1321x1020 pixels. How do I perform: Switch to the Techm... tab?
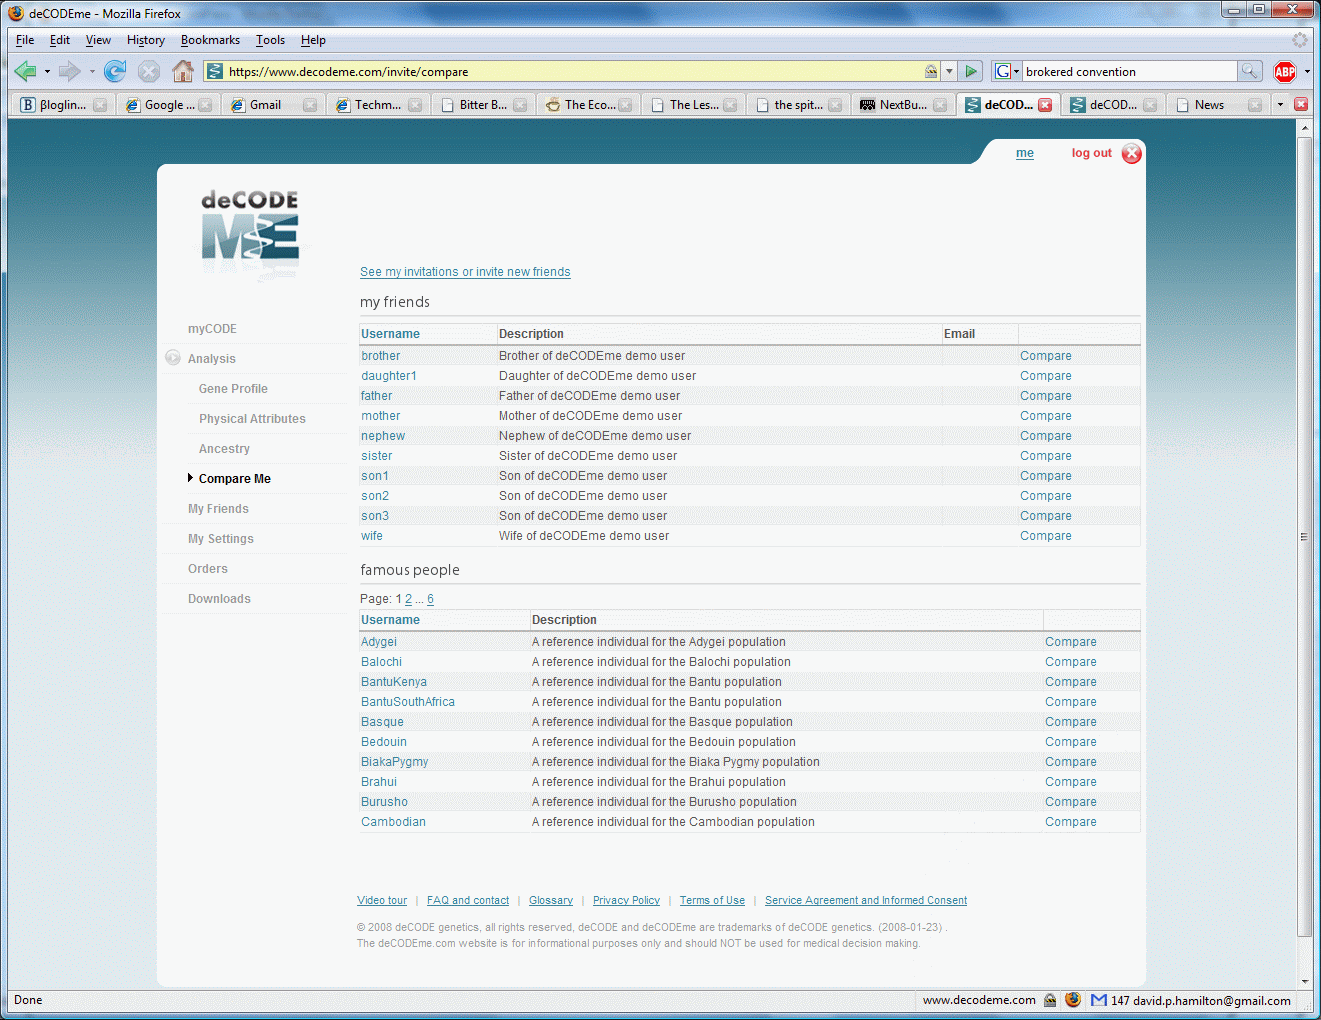(378, 104)
